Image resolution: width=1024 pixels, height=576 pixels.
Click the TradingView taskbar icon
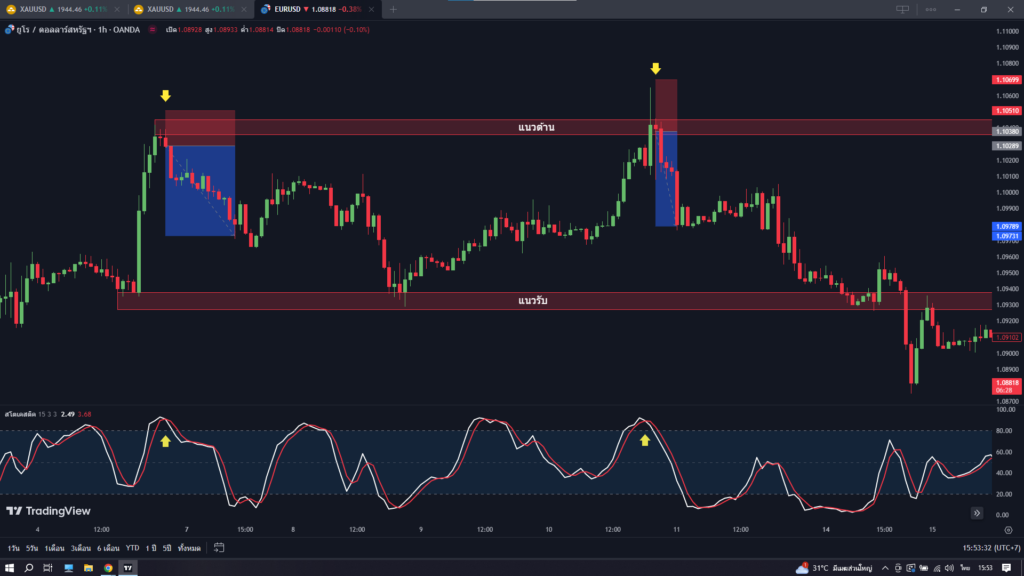point(128,568)
